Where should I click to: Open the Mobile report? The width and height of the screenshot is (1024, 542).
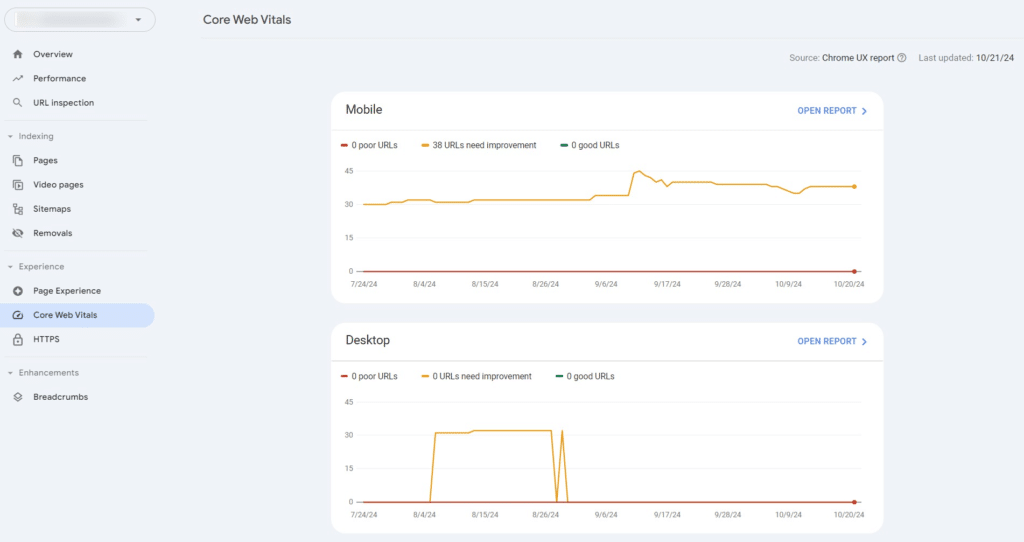832,111
